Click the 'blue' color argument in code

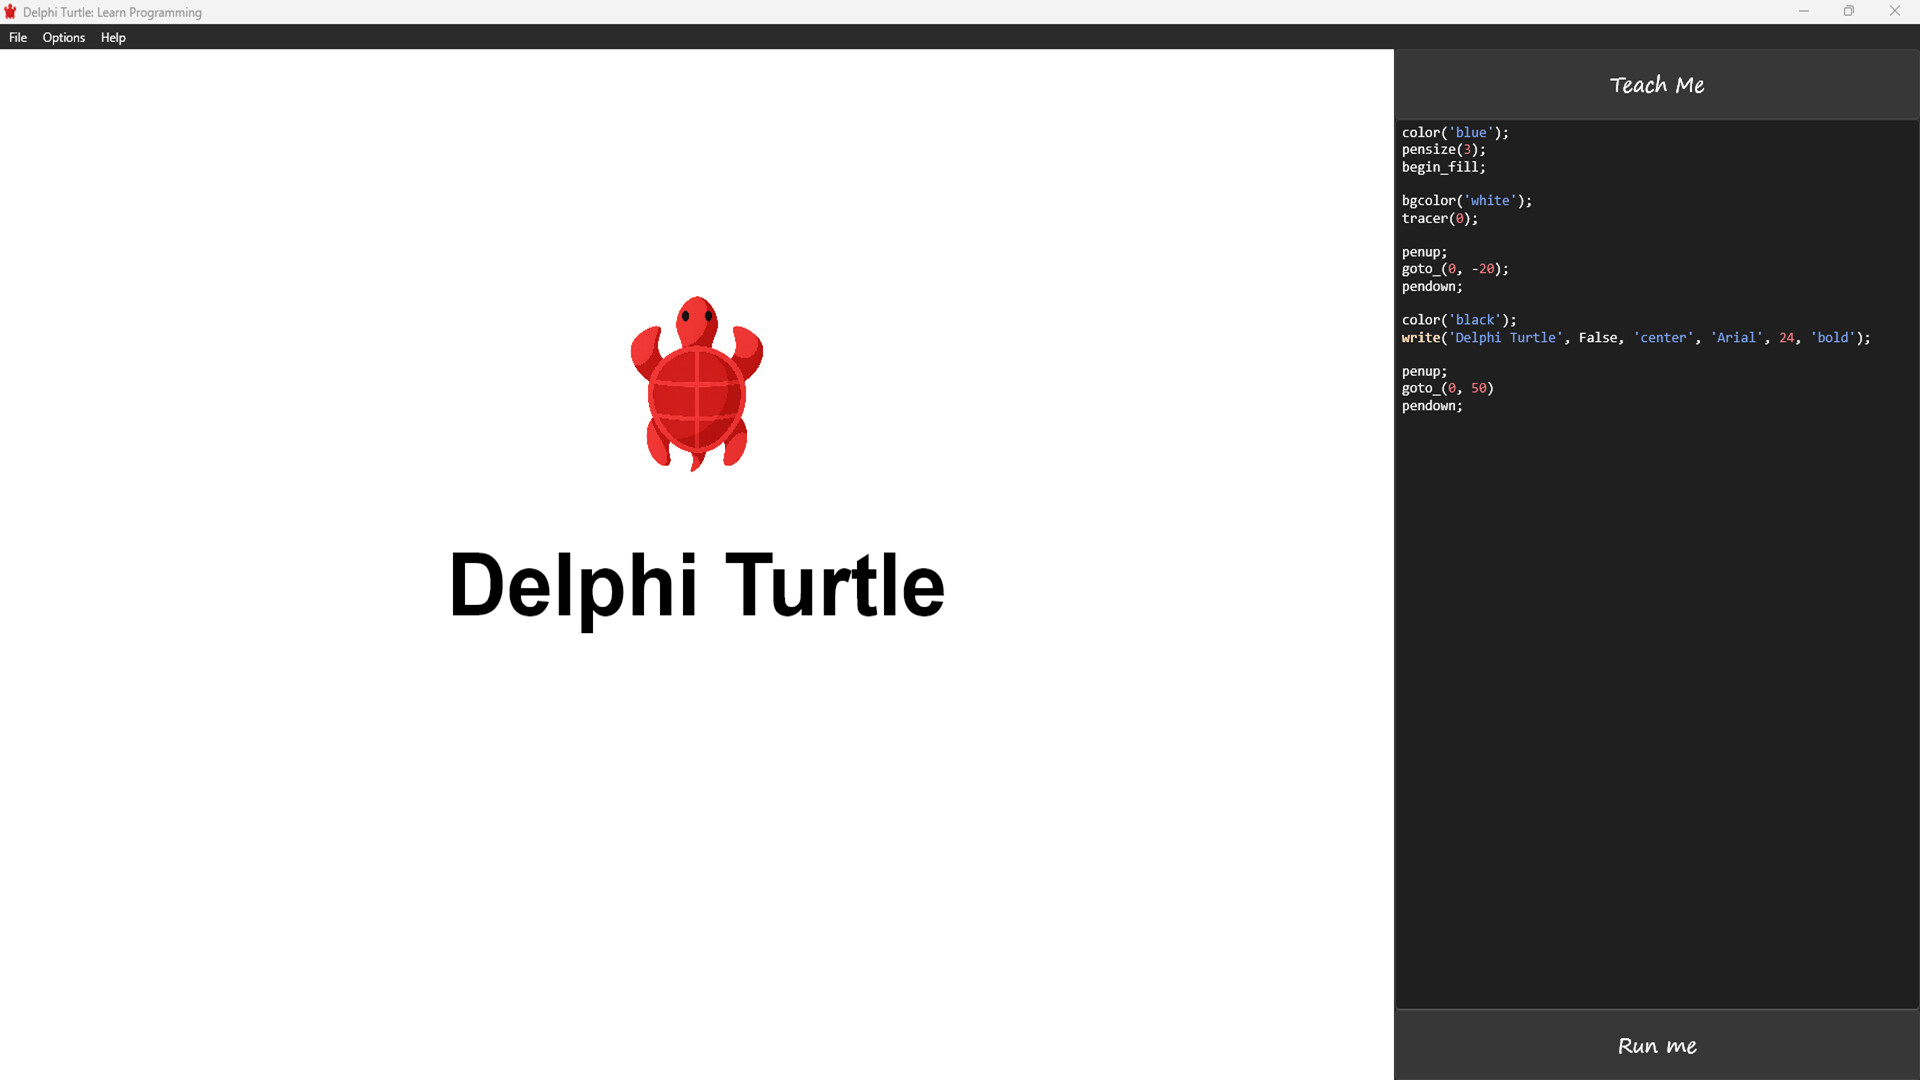[1473, 132]
